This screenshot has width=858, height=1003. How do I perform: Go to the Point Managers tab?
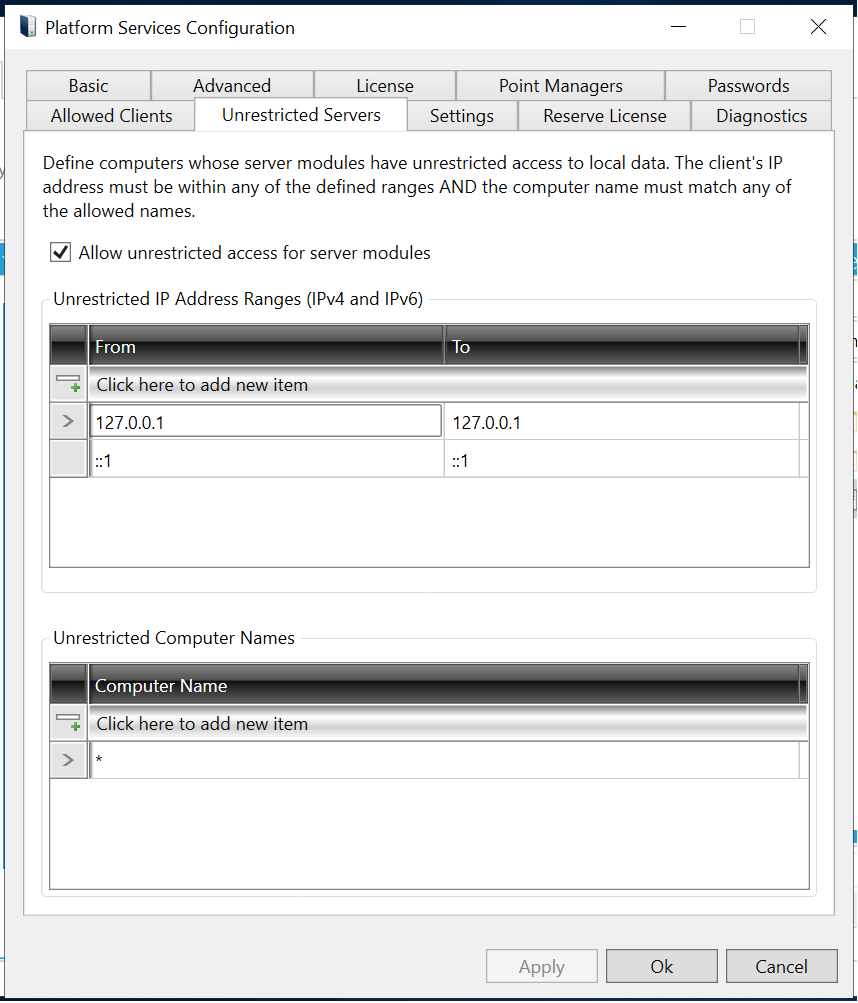pos(560,86)
